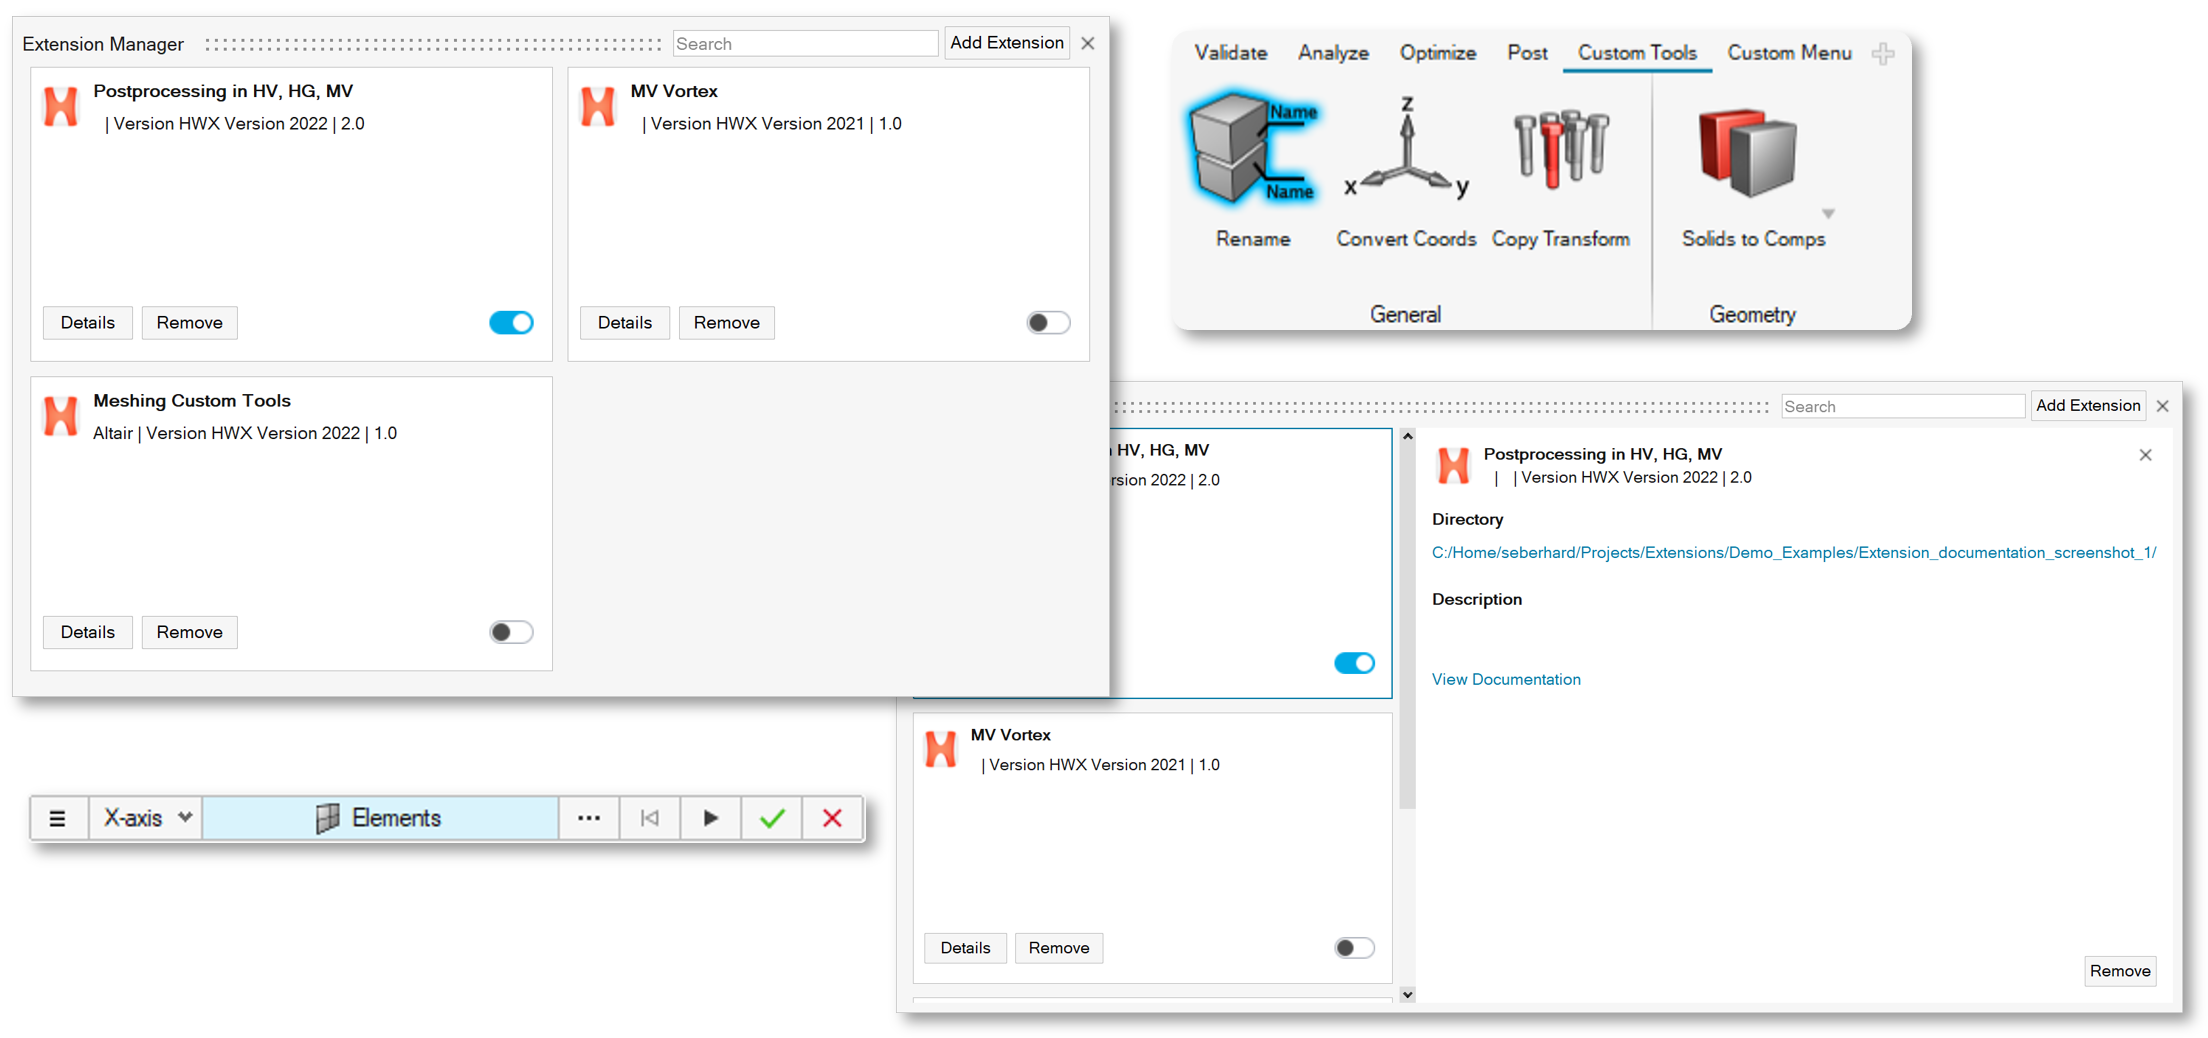Click Add Extension in left manager
2208x1038 pixels.
tap(1007, 43)
